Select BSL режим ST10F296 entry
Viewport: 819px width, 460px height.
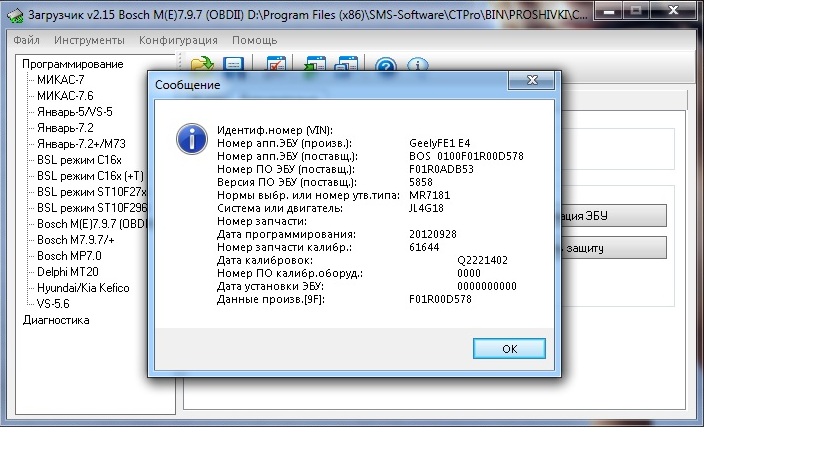92,208
